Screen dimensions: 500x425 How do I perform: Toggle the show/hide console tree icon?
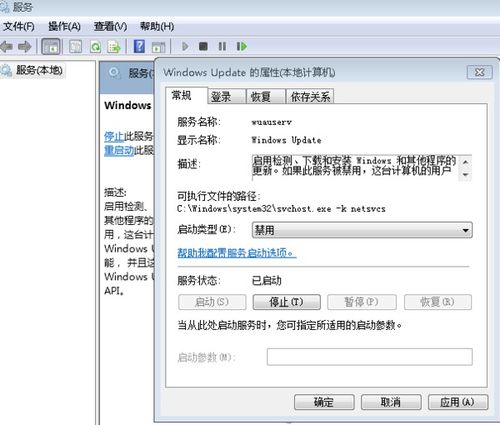pyautogui.click(x=51, y=47)
